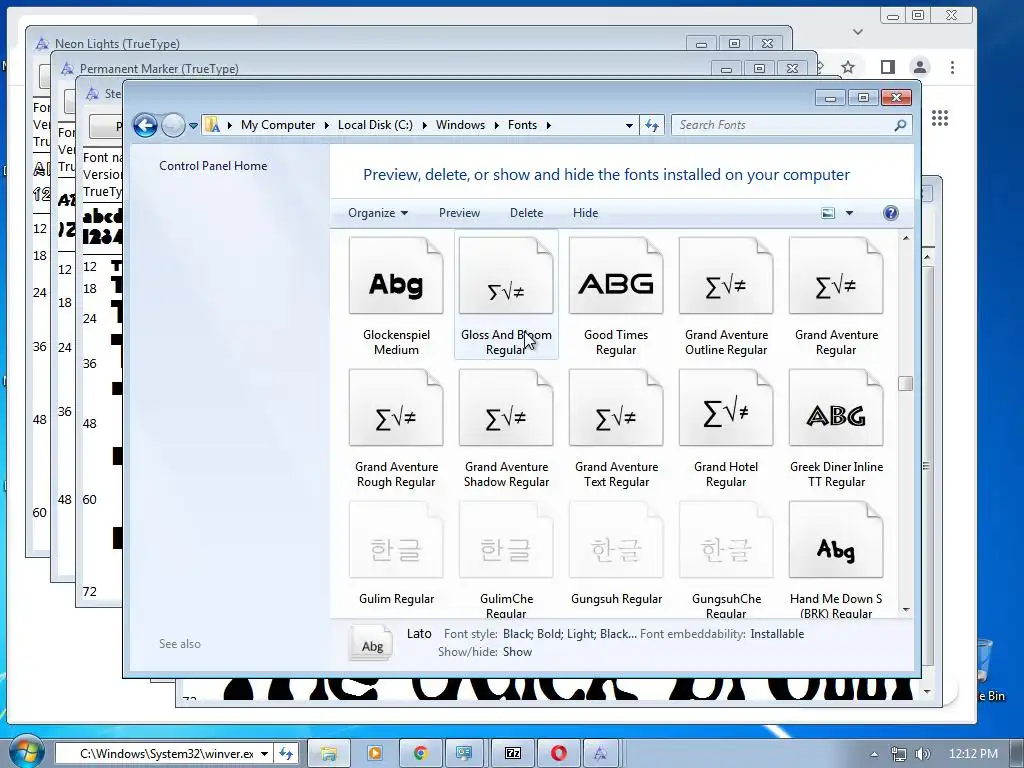Image resolution: width=1024 pixels, height=768 pixels.
Task: Show hidden tray icons arrow
Action: (874, 754)
